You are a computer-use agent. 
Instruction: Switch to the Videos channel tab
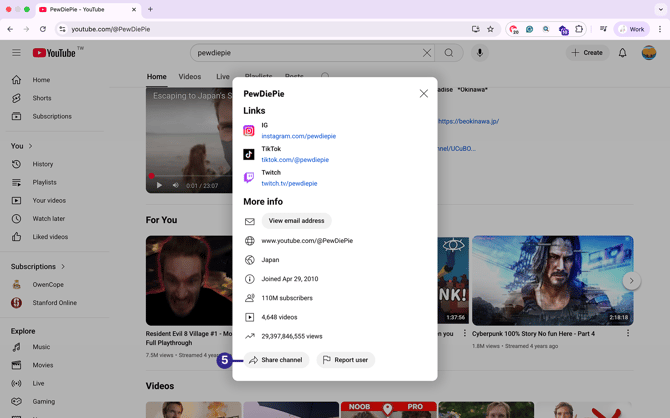190,77
